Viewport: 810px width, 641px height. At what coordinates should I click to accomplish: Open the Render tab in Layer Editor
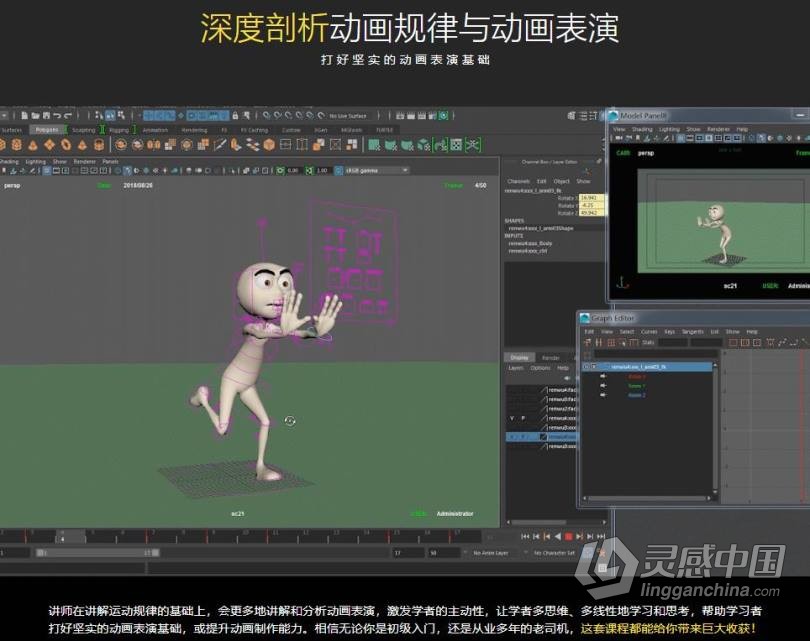pyautogui.click(x=551, y=357)
